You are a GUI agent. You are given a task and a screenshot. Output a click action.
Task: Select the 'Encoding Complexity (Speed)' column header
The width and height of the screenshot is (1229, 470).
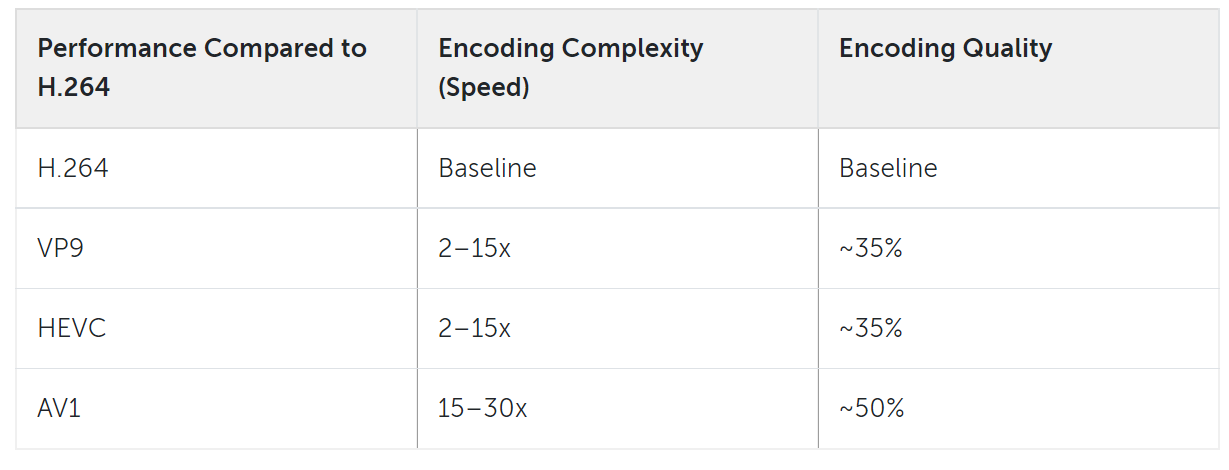(x=571, y=68)
